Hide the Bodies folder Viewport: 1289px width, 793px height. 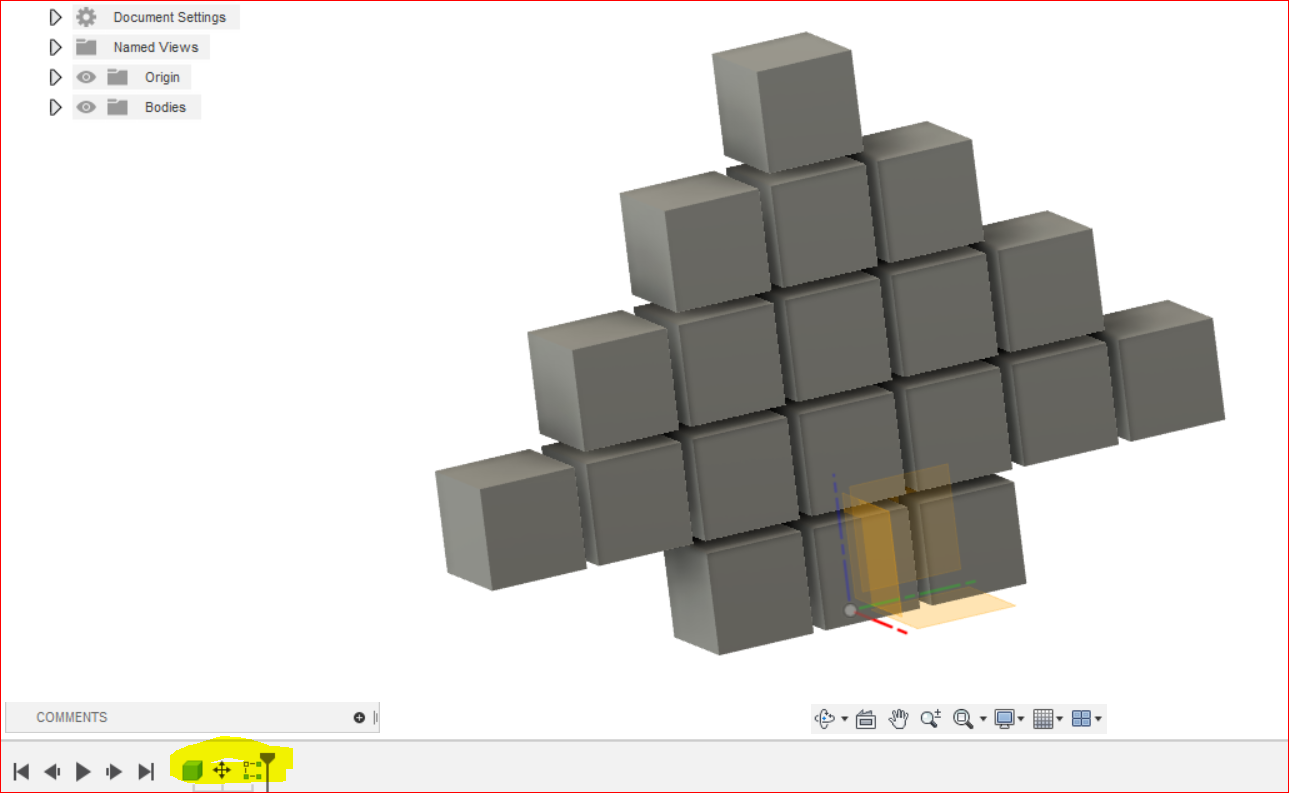pos(86,107)
